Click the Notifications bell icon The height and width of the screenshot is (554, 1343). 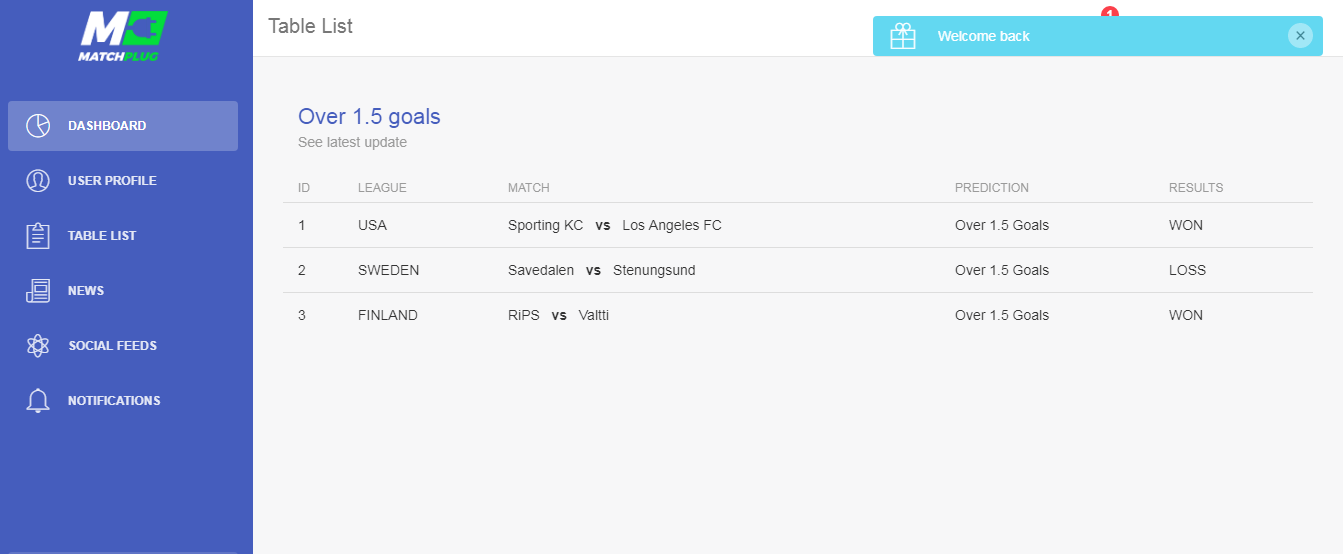coord(38,401)
